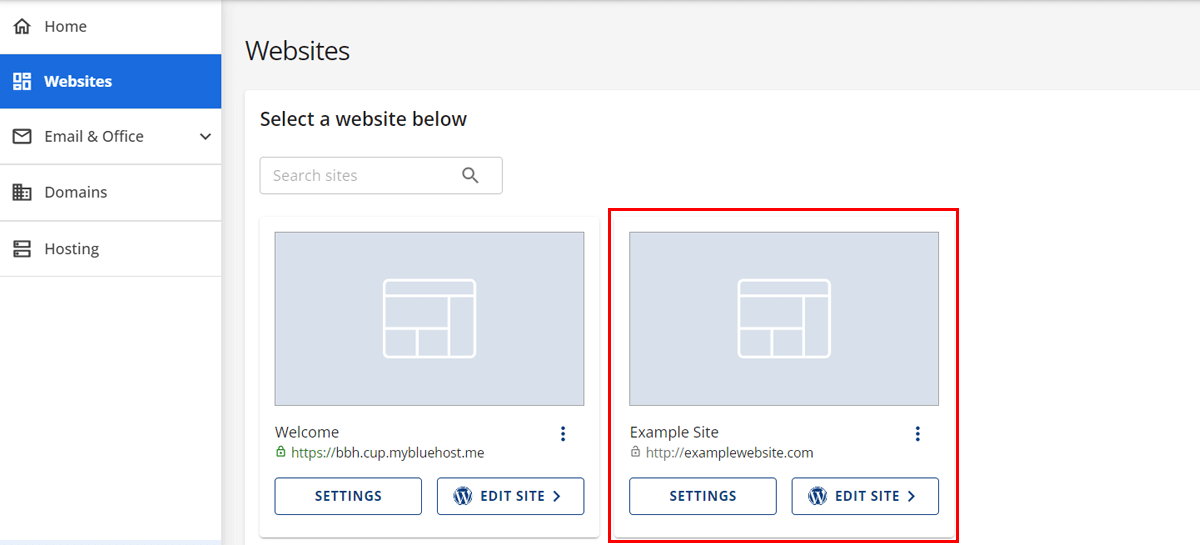Click the Example Site title text

coord(674,432)
